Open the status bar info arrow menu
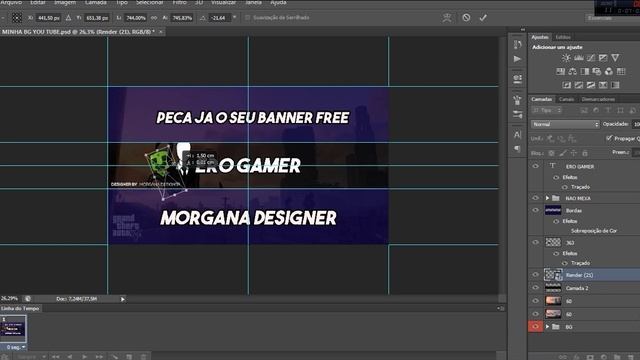The image size is (640, 360). 122,299
